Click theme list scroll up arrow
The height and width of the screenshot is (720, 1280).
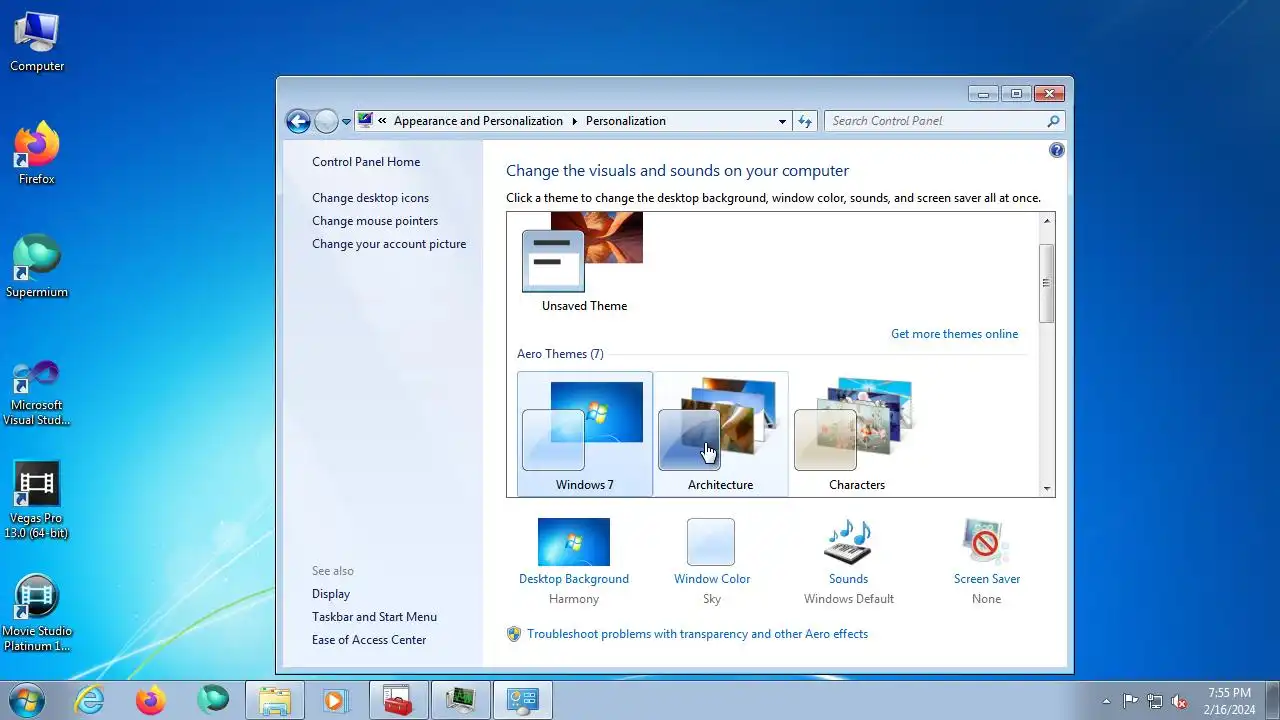point(1047,221)
